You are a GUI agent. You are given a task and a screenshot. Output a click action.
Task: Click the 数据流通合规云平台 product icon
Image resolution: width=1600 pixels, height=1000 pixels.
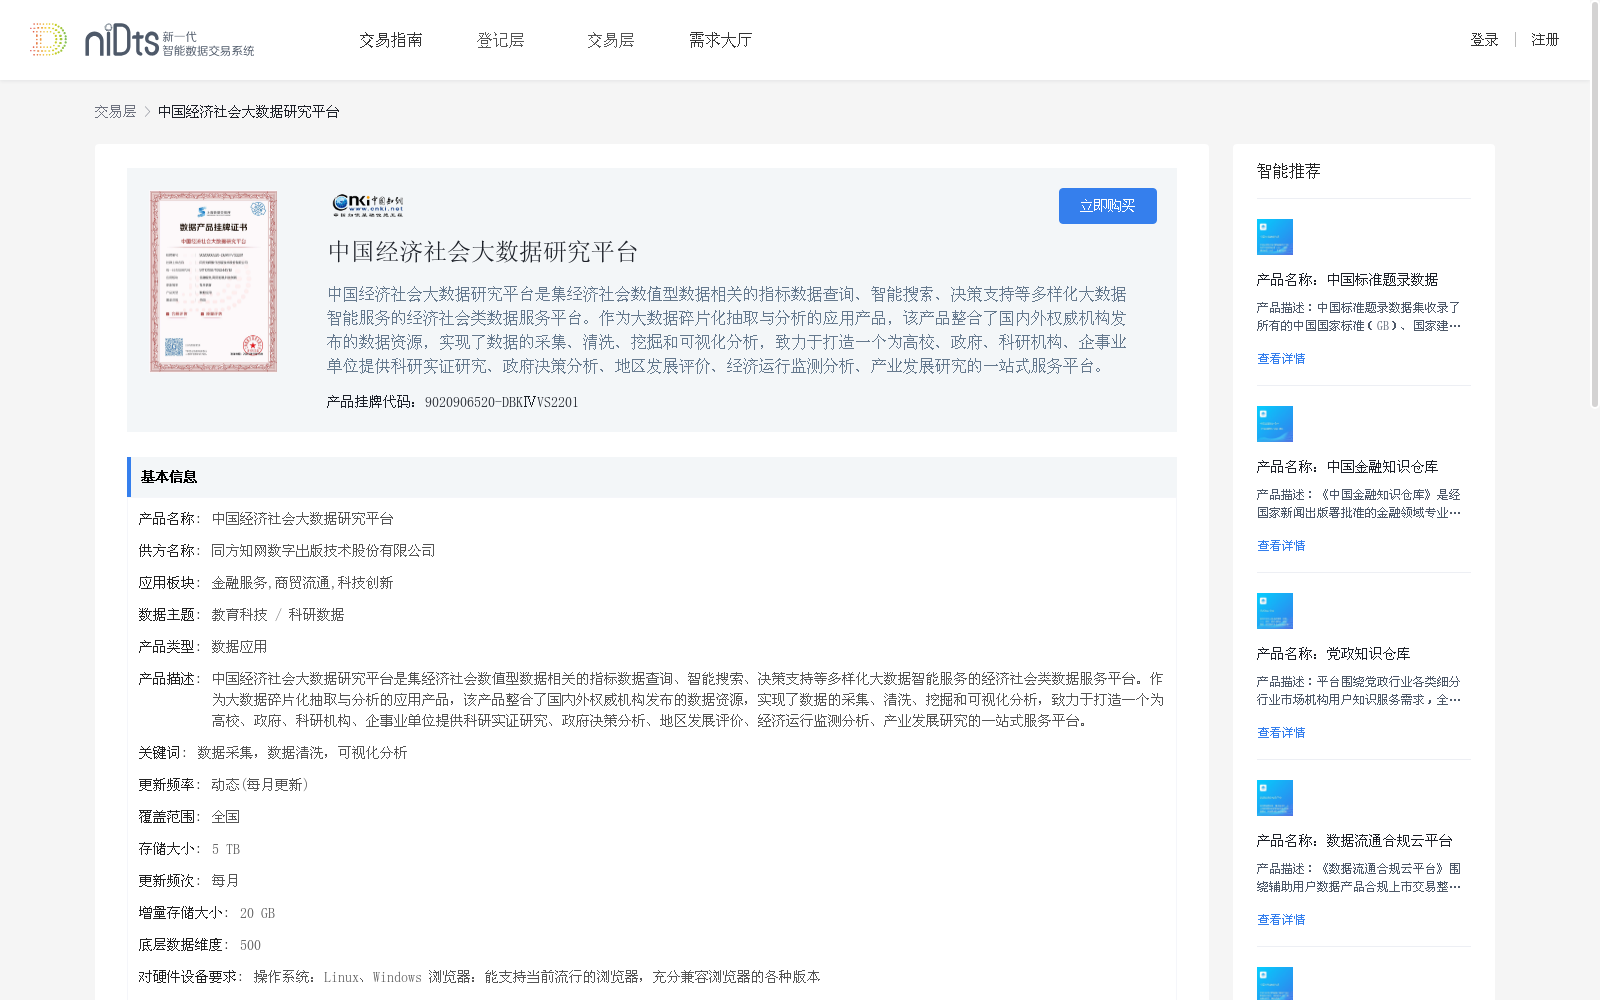1275,798
